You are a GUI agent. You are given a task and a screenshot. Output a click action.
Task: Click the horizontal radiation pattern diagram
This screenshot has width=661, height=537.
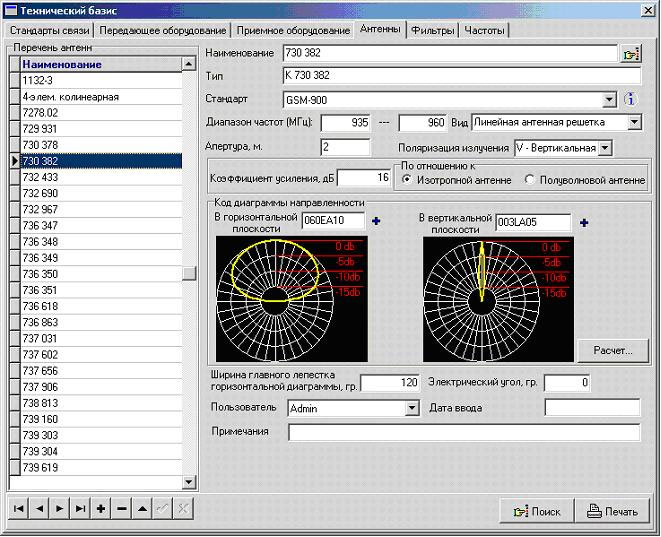point(292,299)
